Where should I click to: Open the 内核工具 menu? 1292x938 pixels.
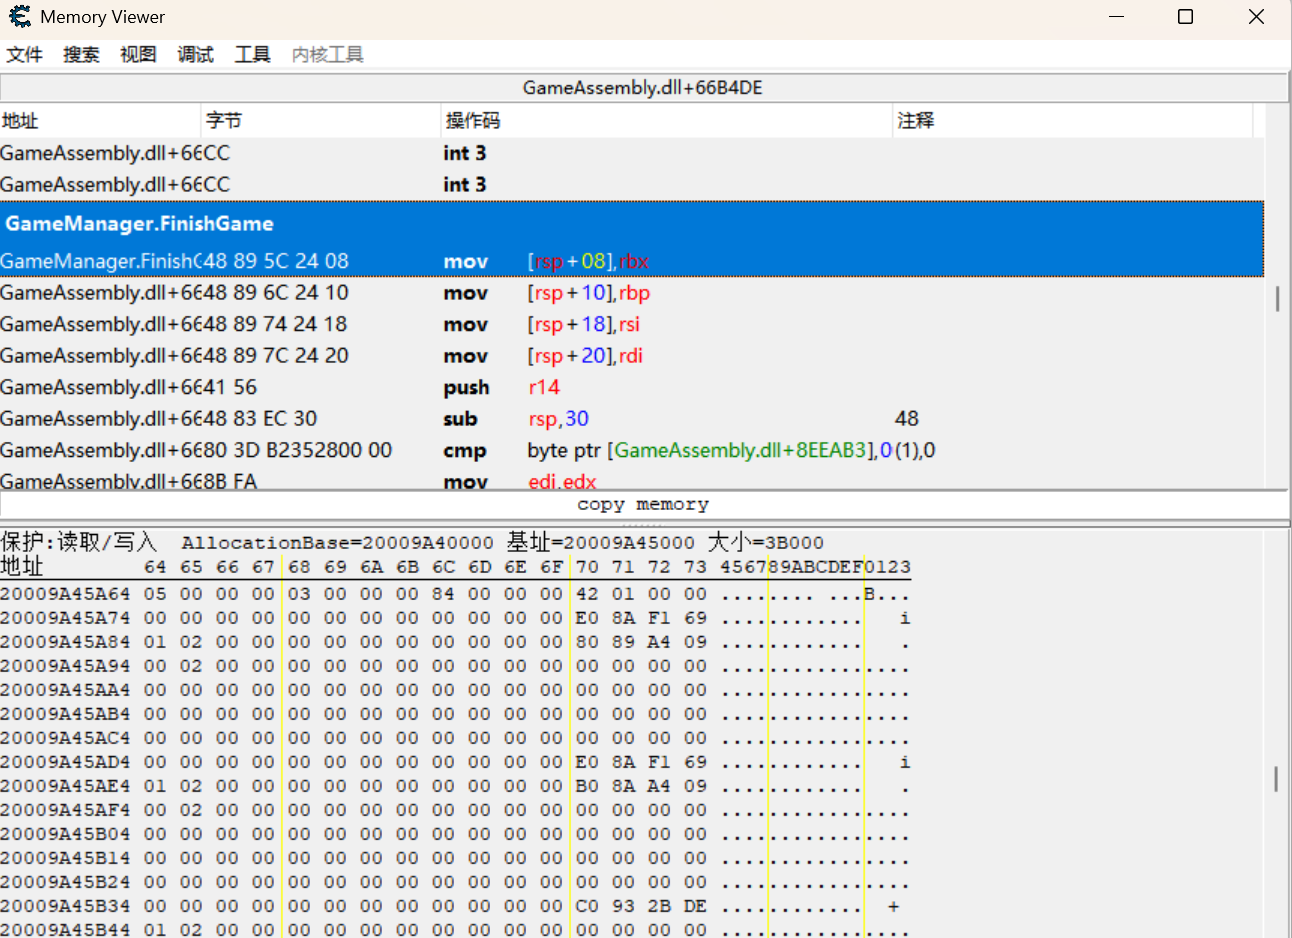327,54
